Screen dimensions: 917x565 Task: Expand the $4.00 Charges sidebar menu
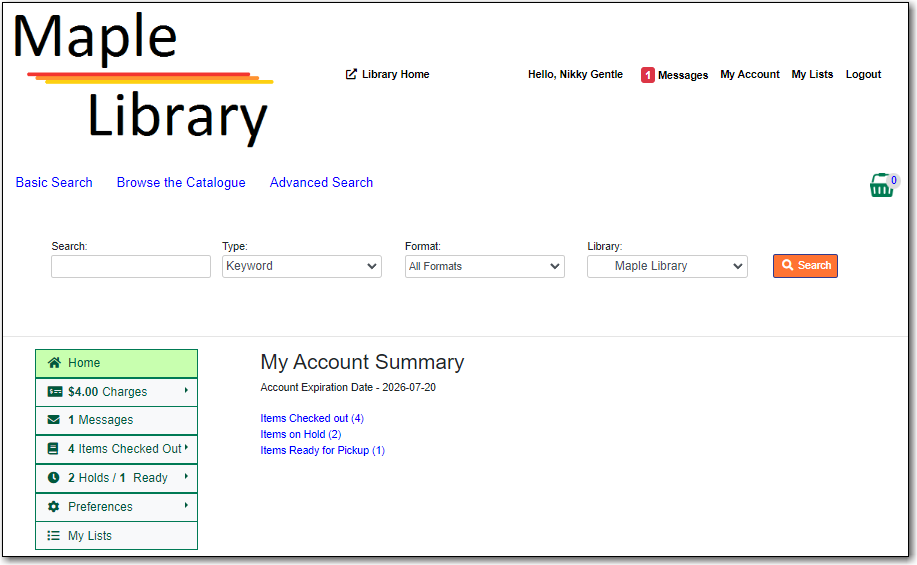coord(116,392)
